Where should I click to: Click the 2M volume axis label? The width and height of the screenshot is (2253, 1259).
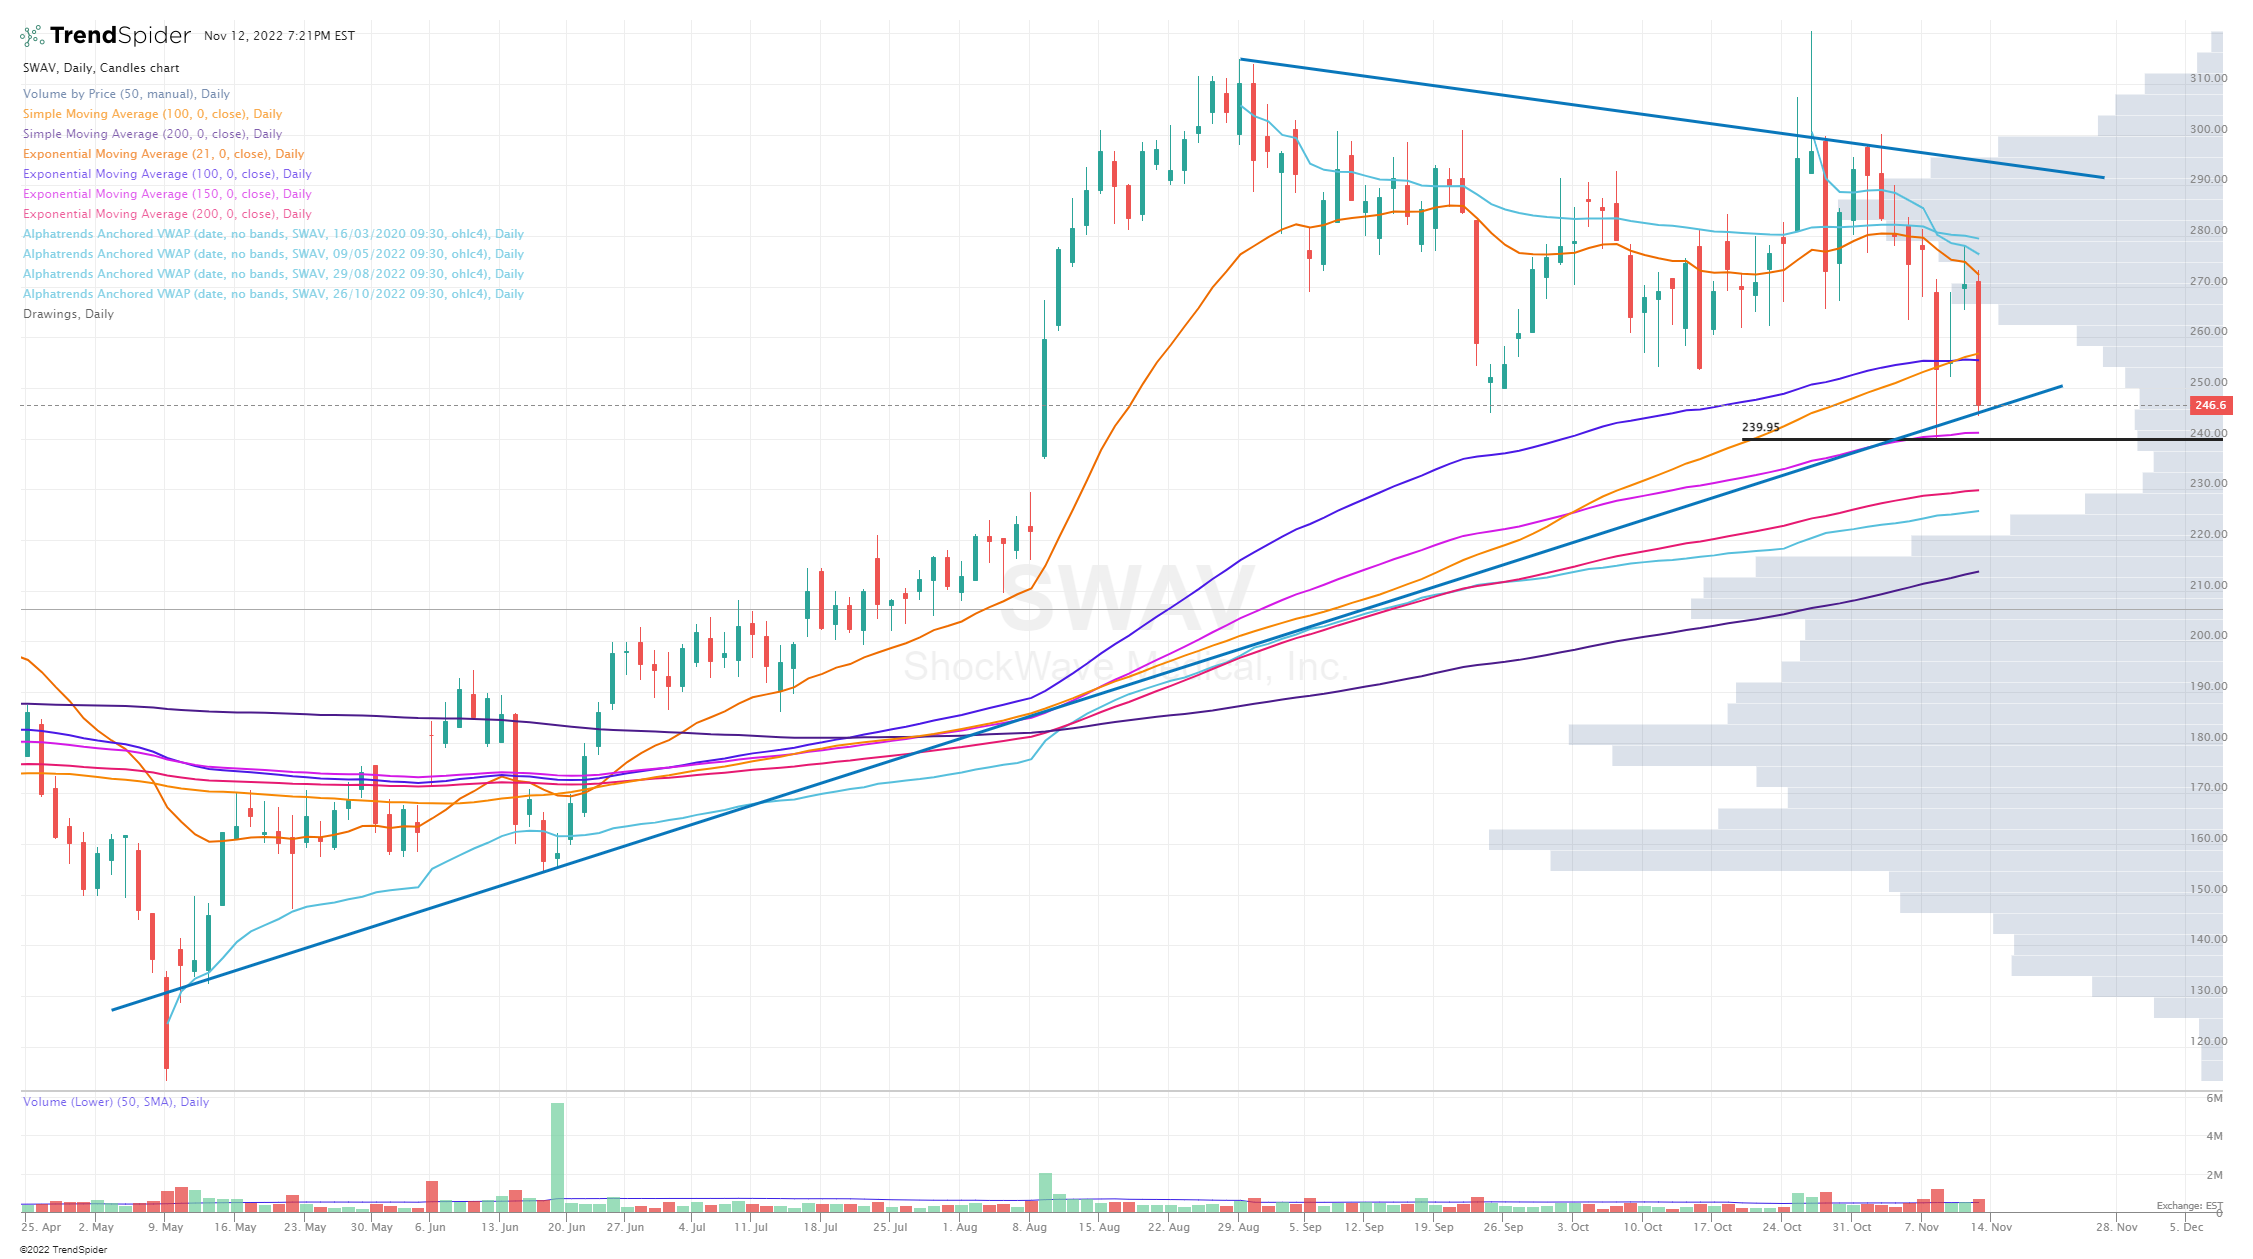pos(2215,1175)
